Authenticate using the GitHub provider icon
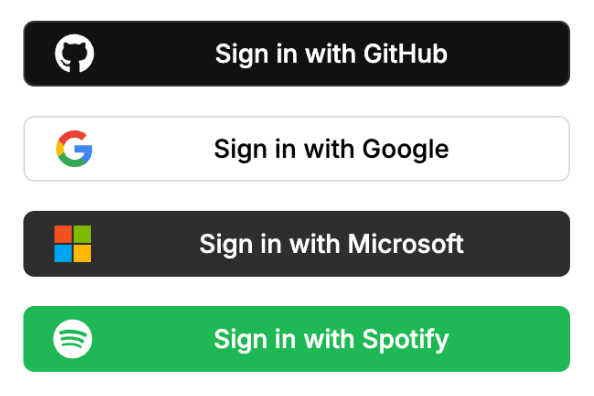 (x=74, y=53)
